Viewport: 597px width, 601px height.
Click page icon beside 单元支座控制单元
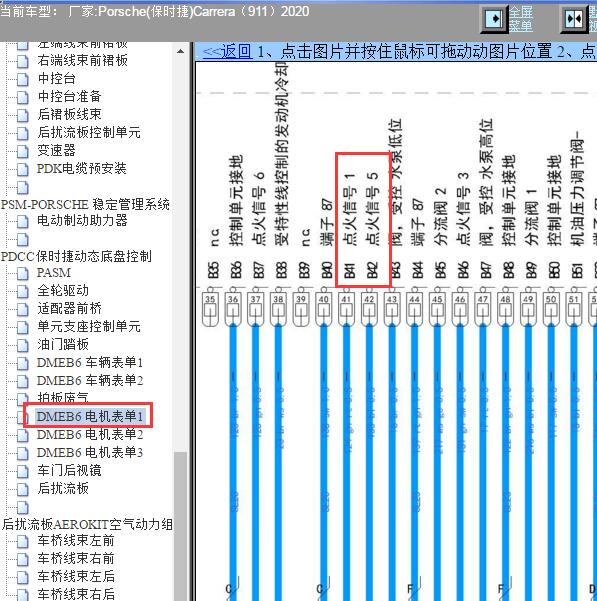tap(23, 327)
